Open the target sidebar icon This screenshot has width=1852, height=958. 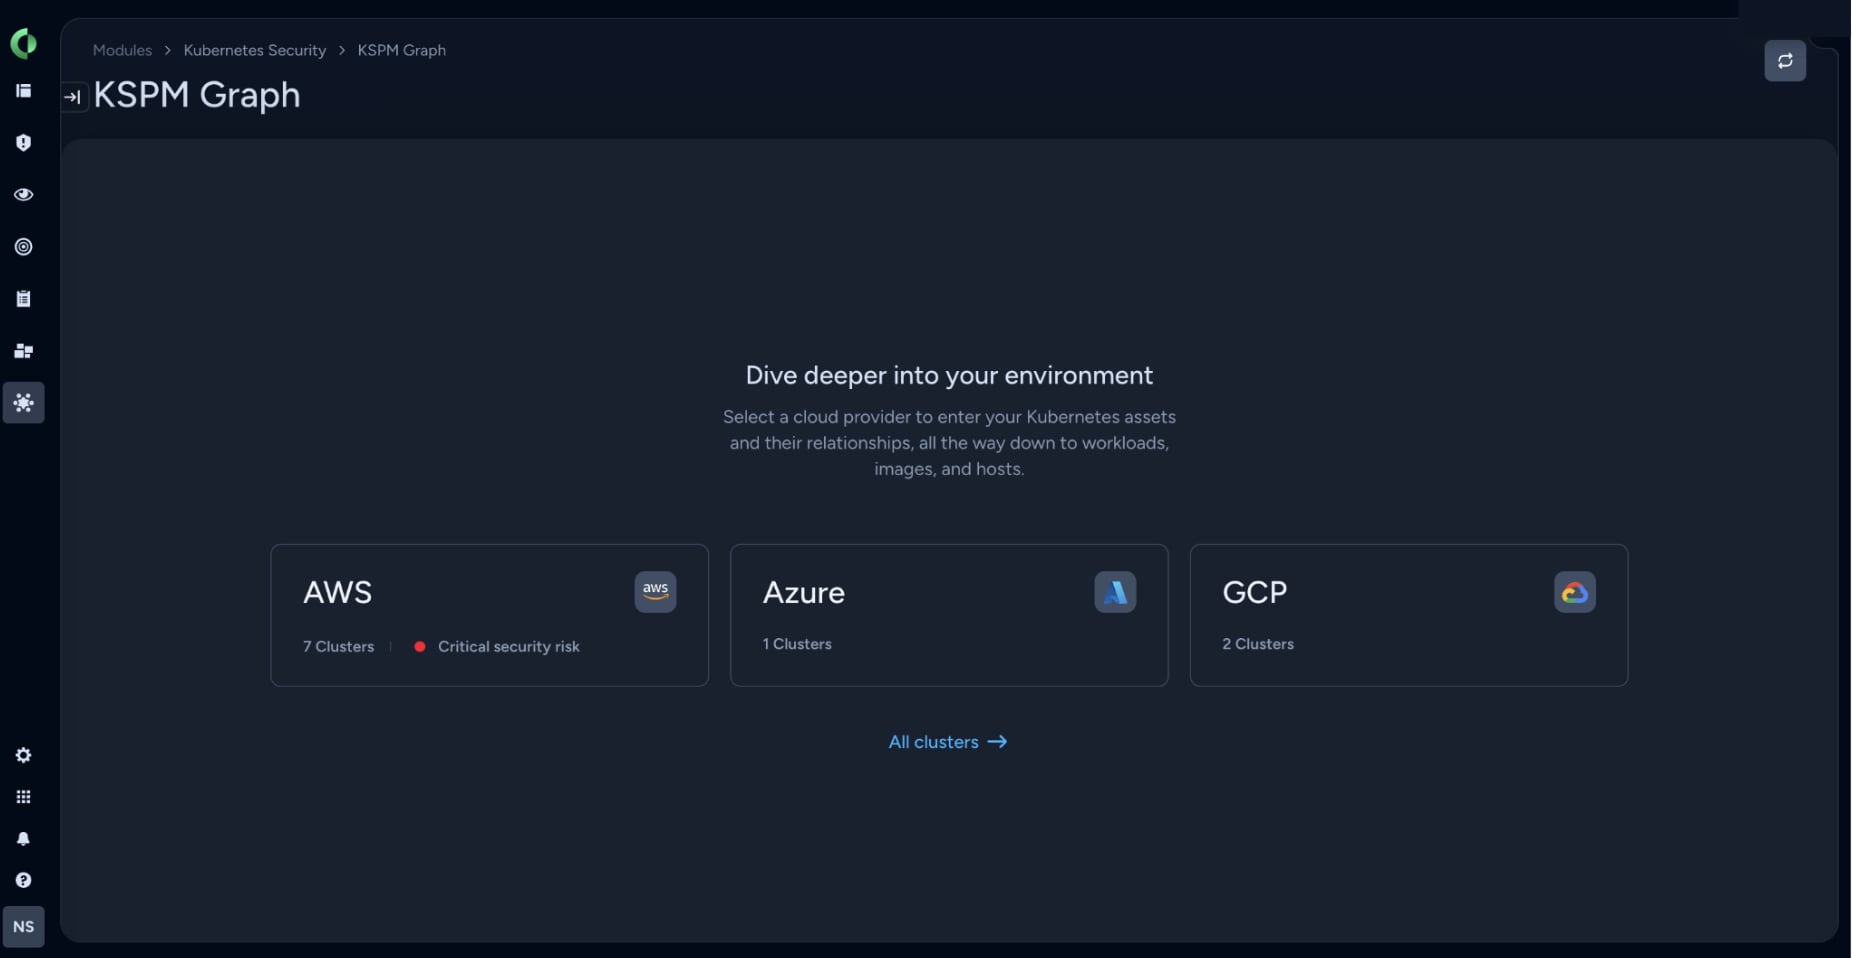[23, 247]
